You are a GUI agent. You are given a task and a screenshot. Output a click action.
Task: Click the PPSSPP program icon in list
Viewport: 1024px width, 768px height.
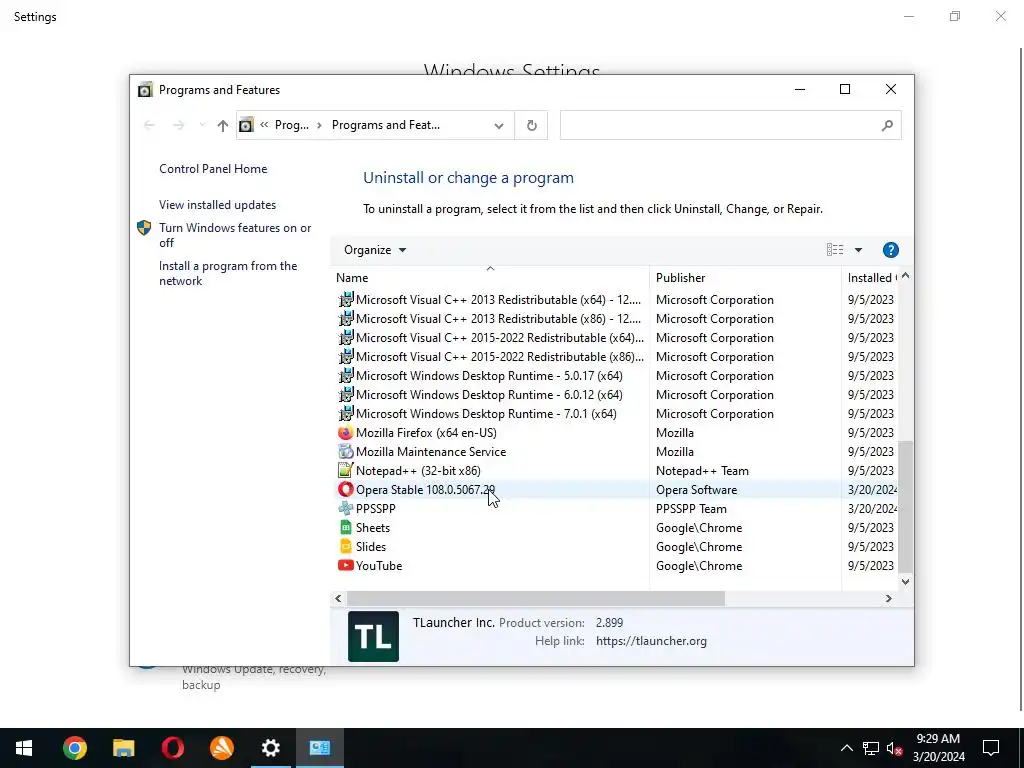pyautogui.click(x=345, y=508)
